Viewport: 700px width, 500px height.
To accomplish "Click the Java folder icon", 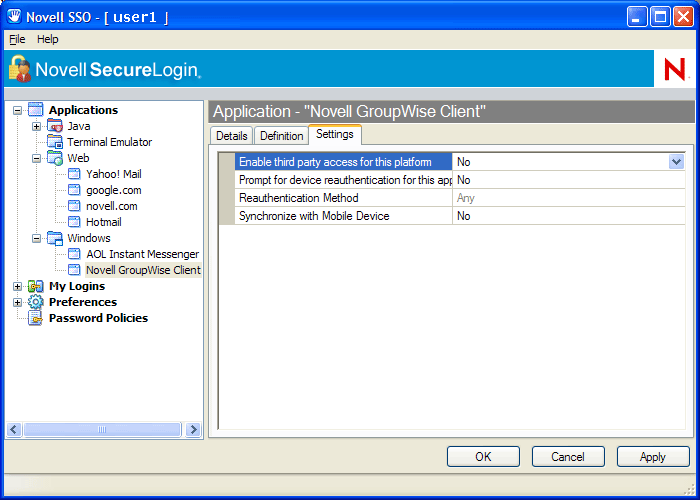I will [x=55, y=126].
